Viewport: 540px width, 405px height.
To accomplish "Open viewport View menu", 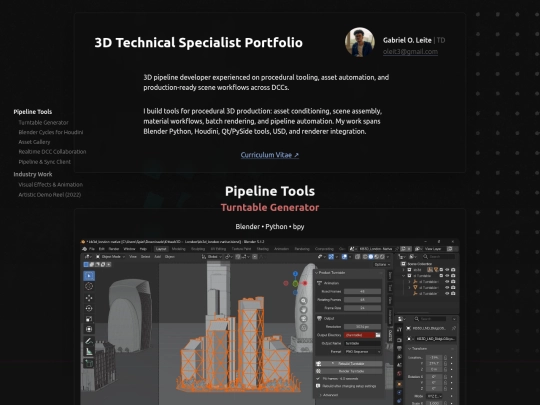I will coord(133,257).
